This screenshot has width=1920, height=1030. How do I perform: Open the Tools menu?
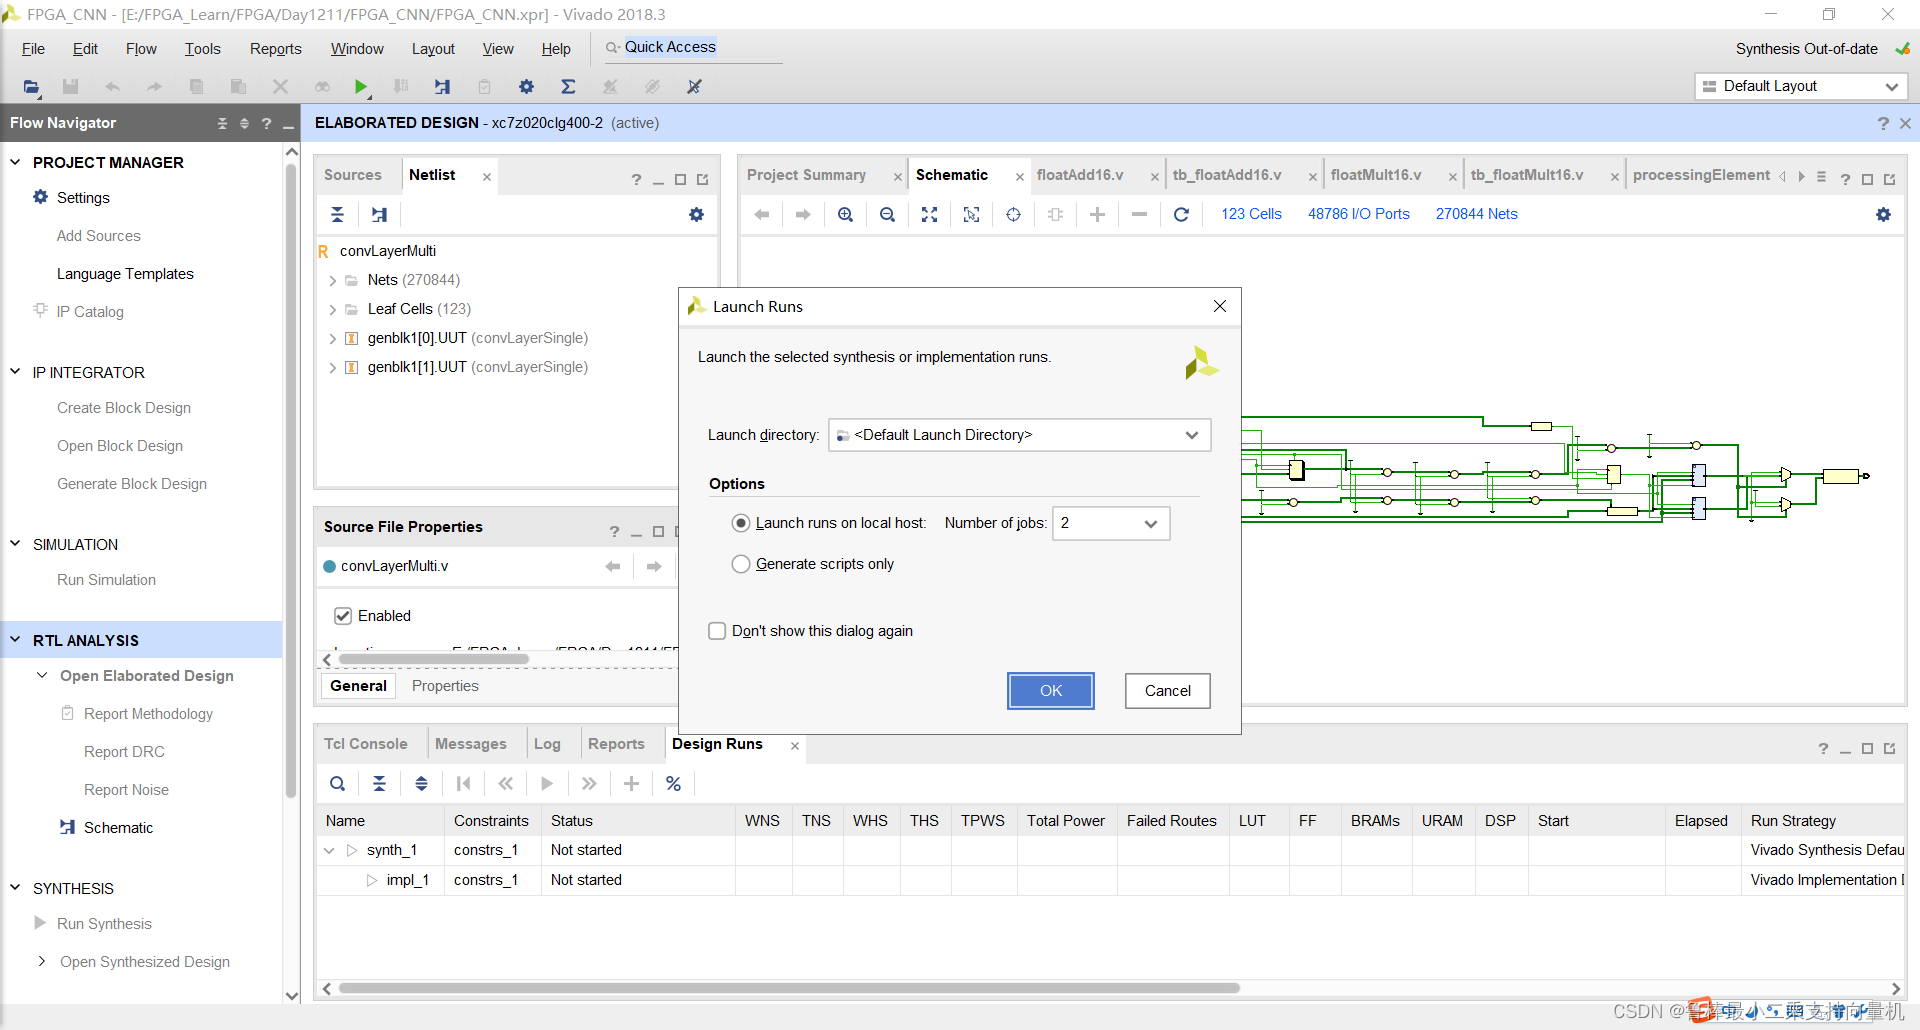tap(202, 49)
